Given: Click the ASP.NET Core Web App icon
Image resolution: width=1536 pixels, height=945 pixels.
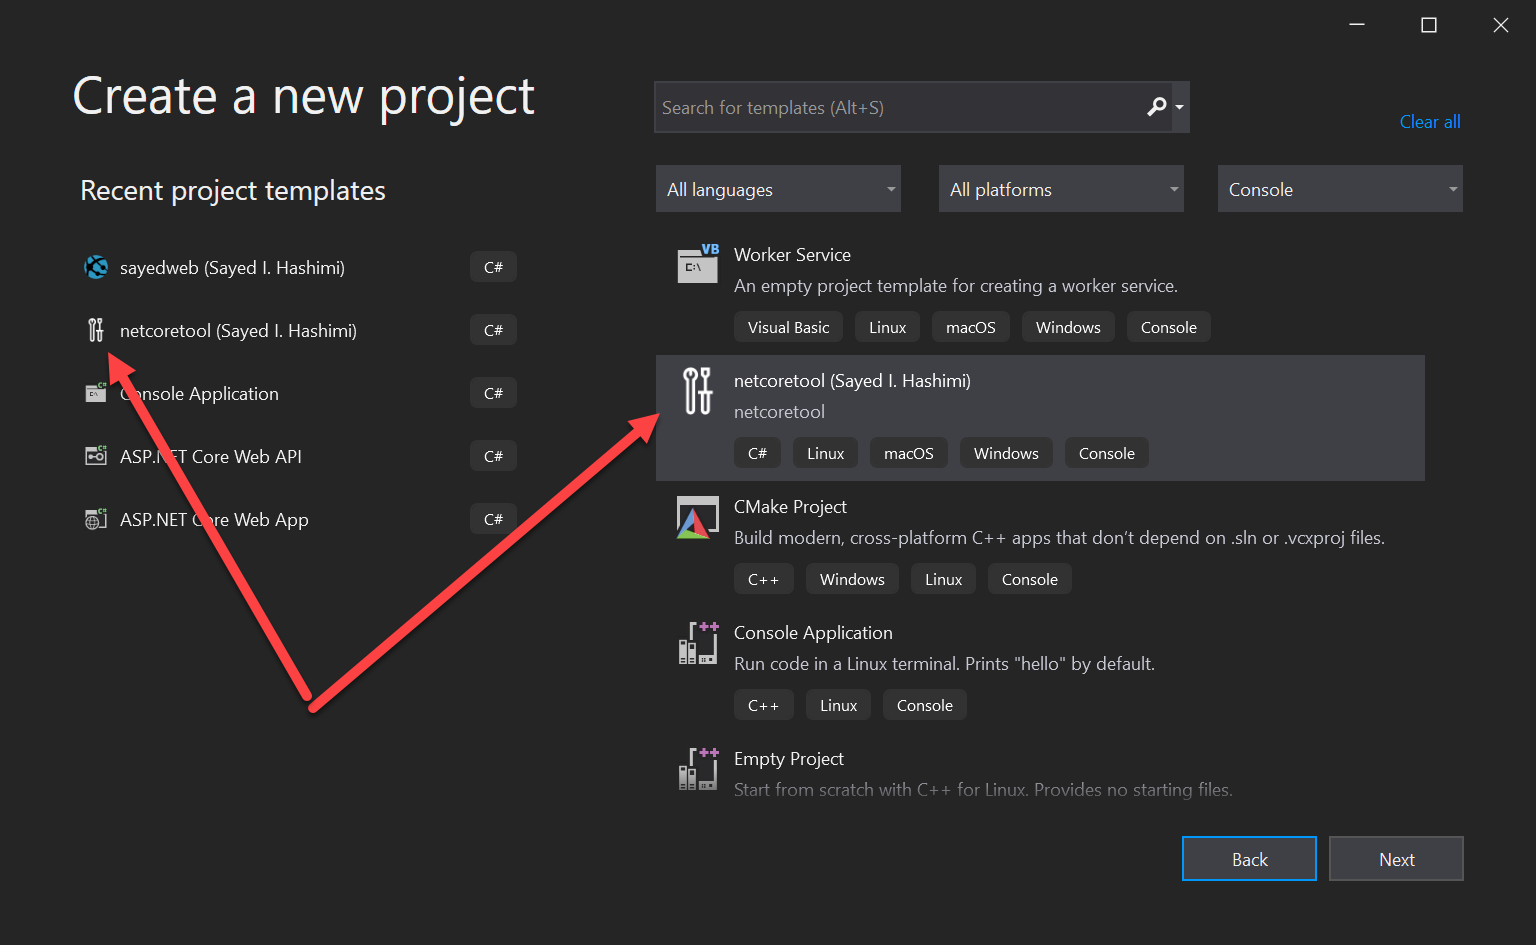Looking at the screenshot, I should [x=96, y=519].
